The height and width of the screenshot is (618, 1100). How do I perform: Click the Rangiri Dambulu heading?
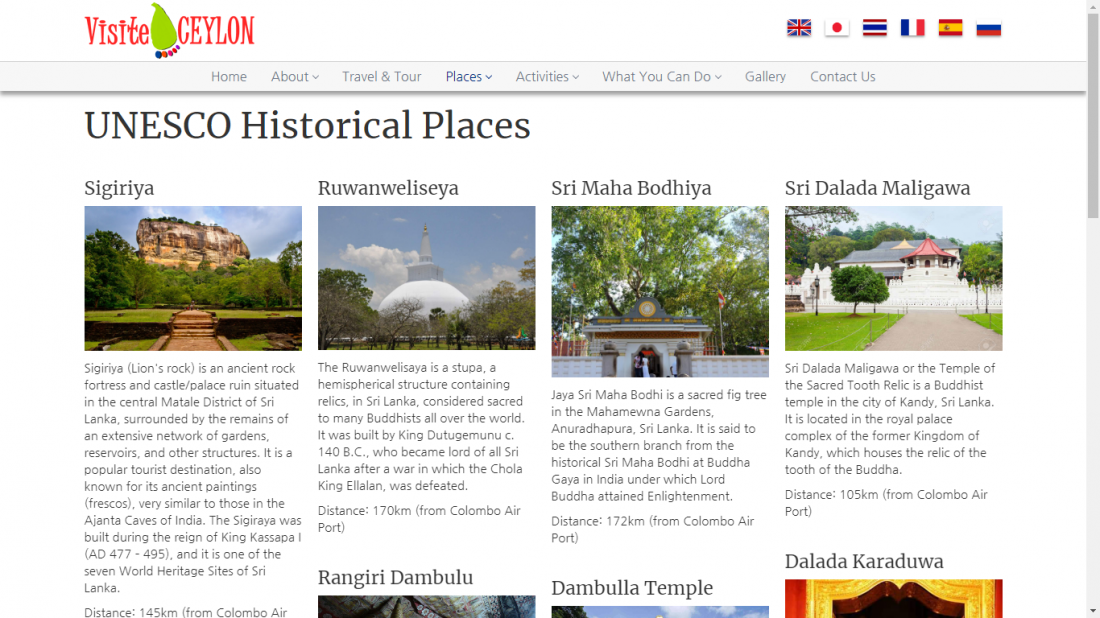coord(396,577)
